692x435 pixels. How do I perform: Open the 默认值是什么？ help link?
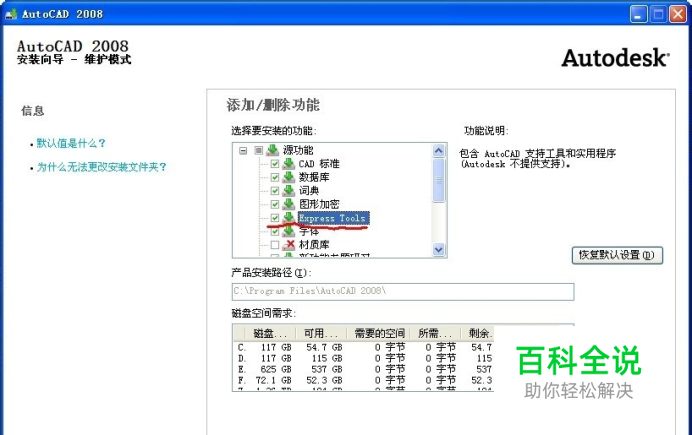pos(71,143)
